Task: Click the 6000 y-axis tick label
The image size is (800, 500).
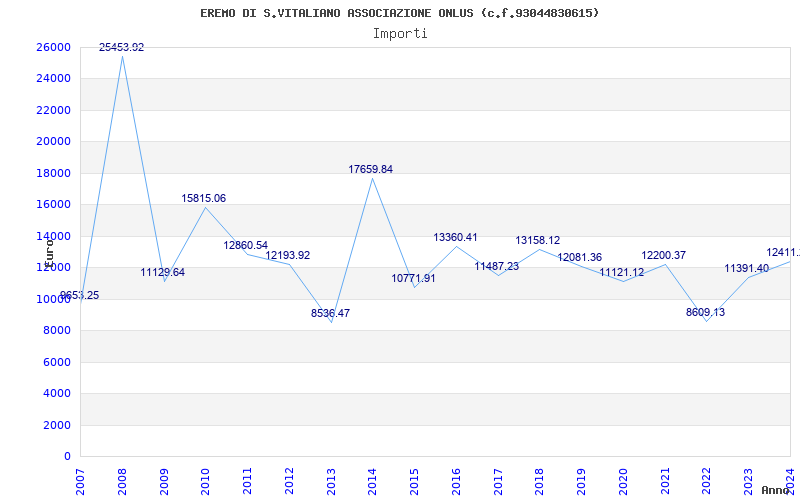Action: tap(57, 362)
